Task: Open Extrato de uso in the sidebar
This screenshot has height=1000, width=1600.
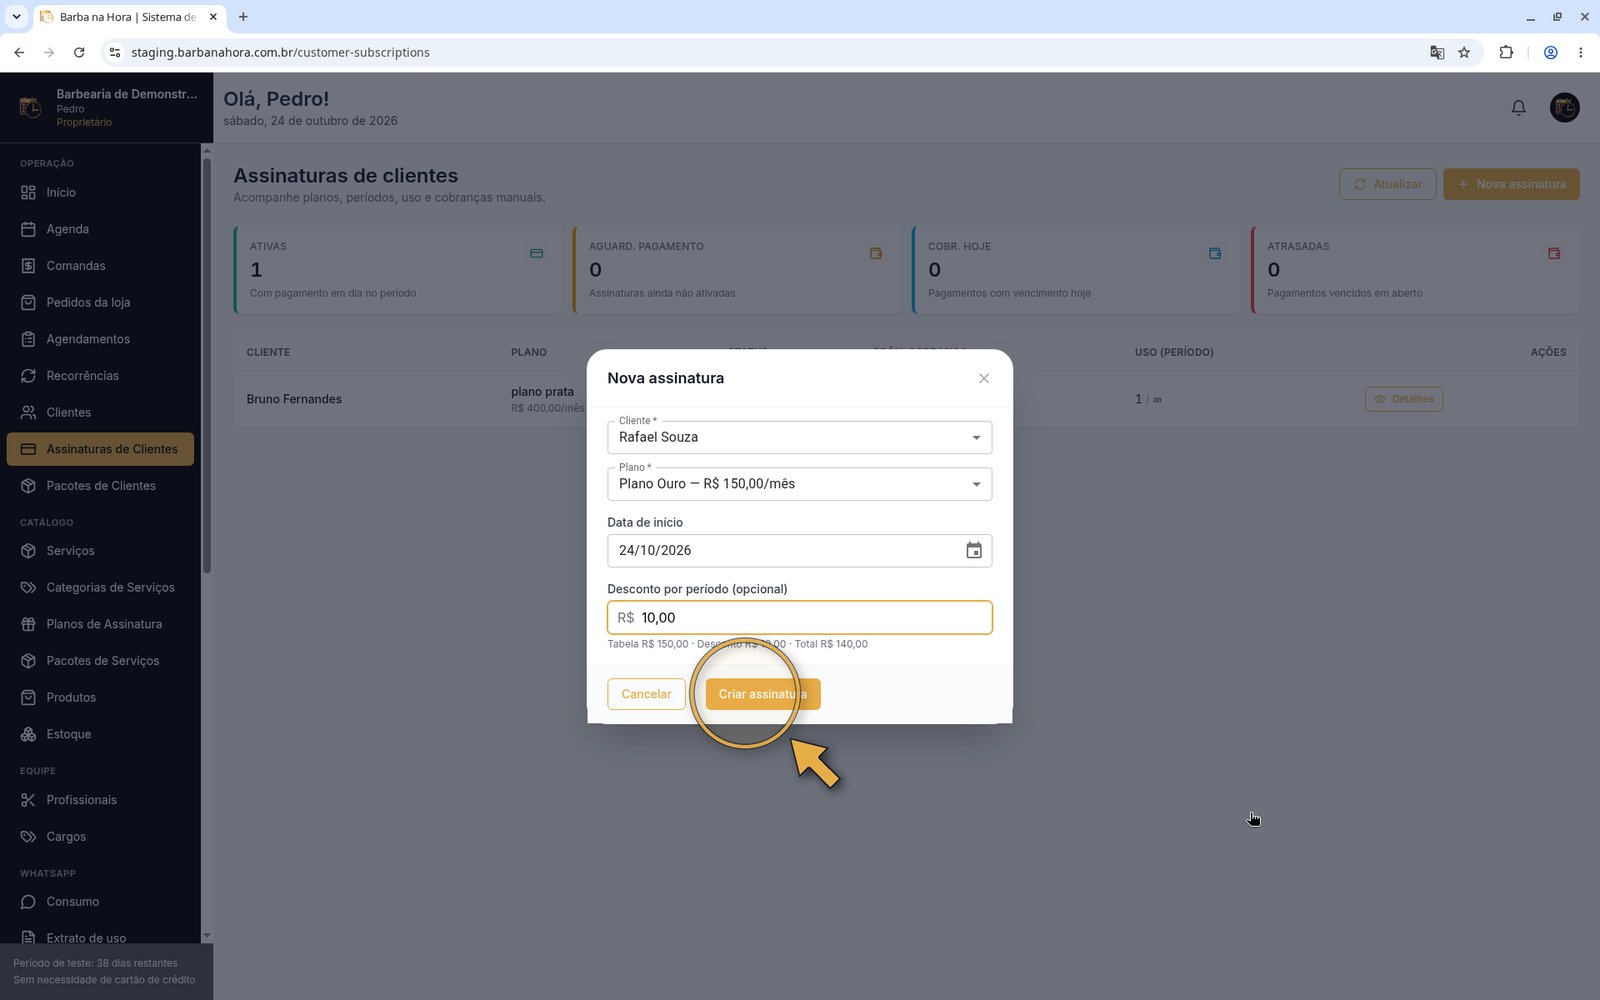Action: point(100,938)
